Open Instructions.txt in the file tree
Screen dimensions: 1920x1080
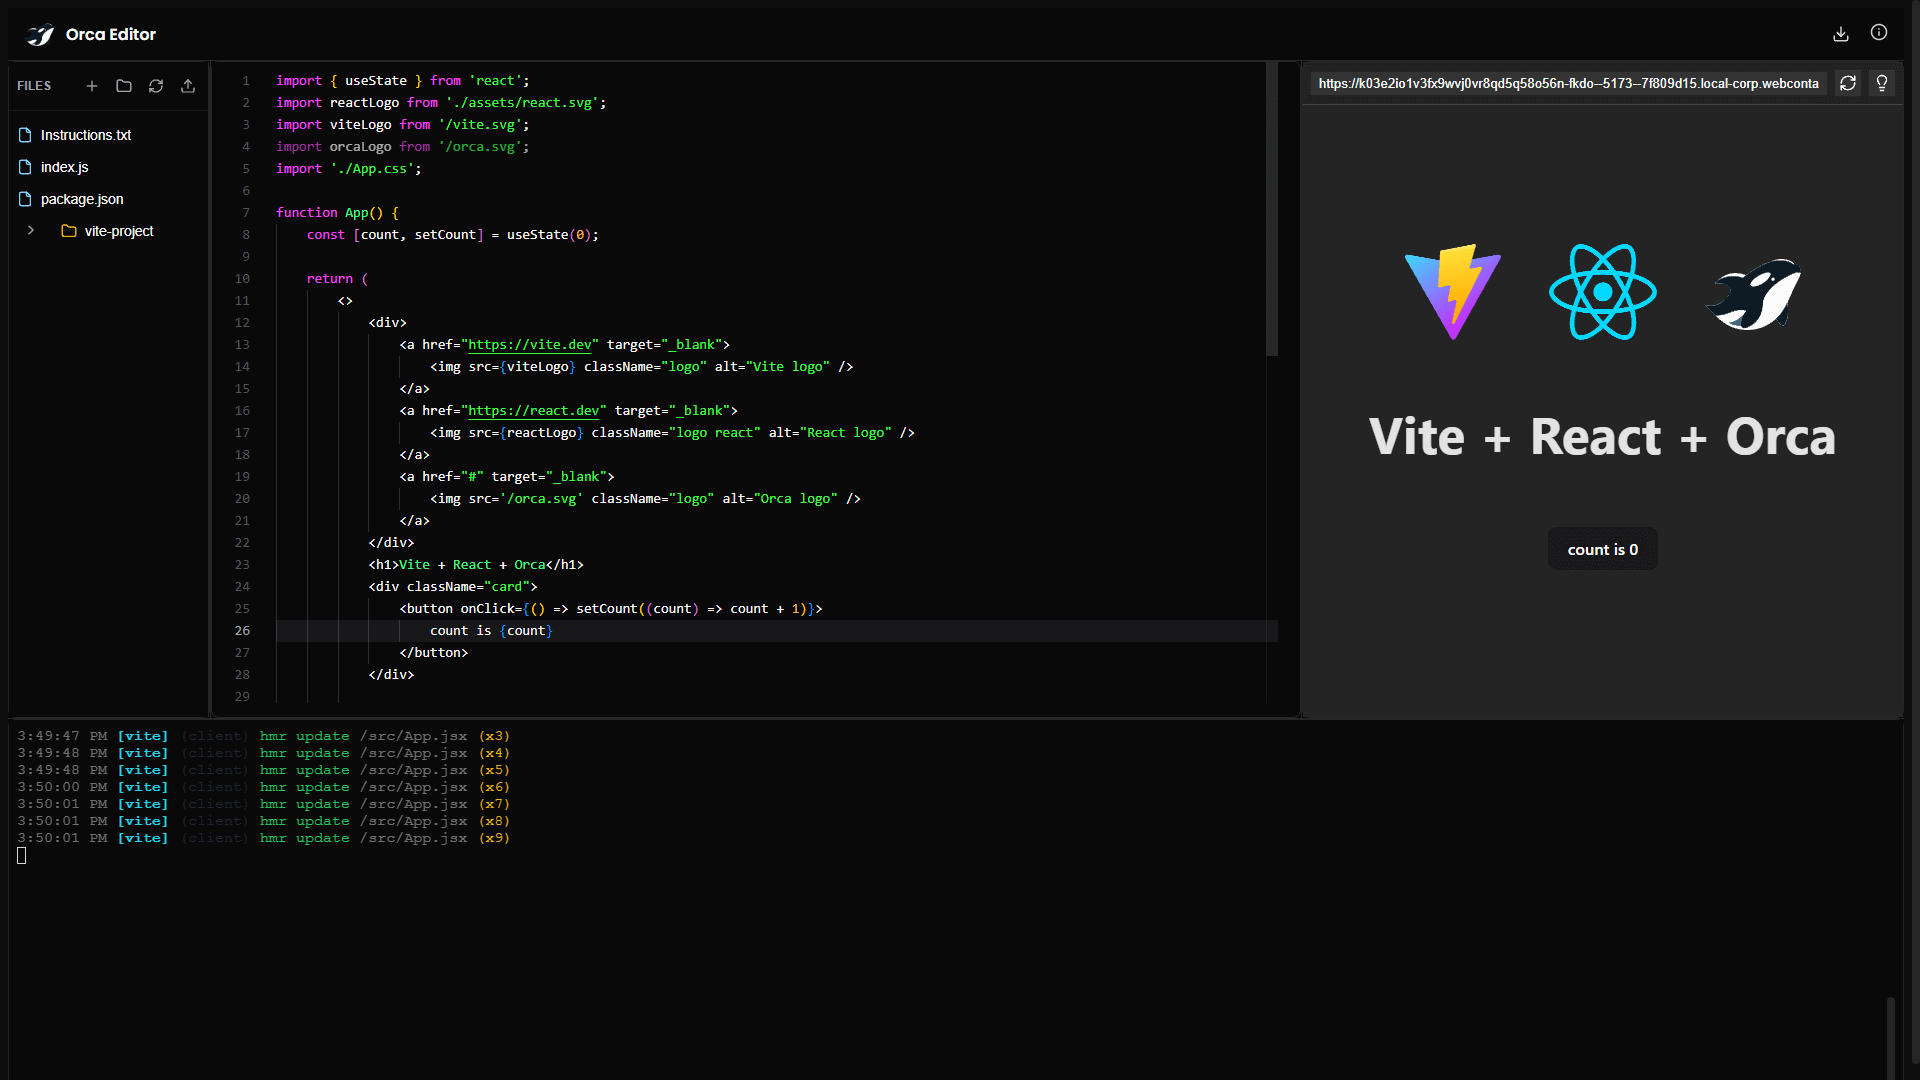[86, 135]
